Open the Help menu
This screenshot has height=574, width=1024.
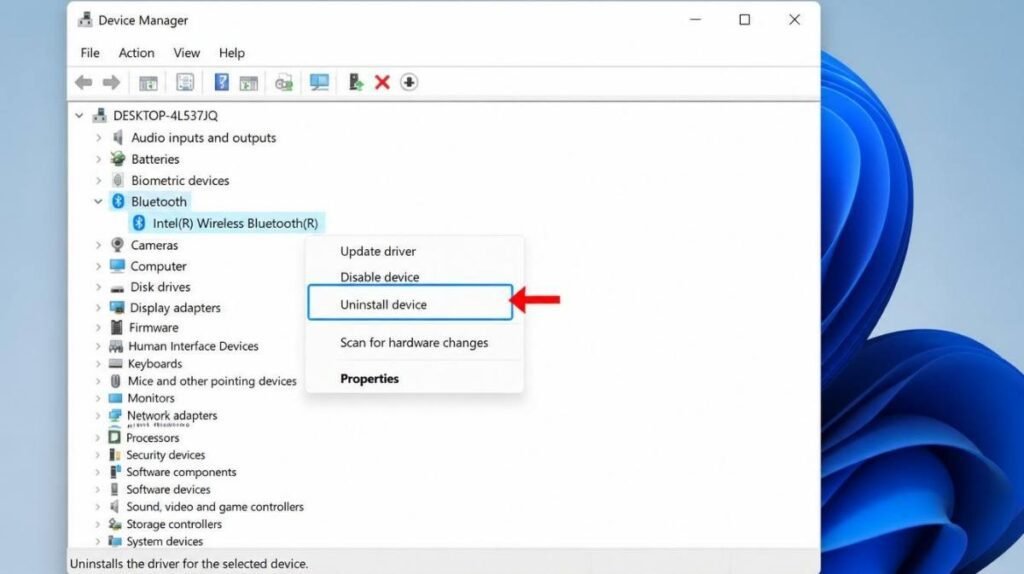pos(231,53)
